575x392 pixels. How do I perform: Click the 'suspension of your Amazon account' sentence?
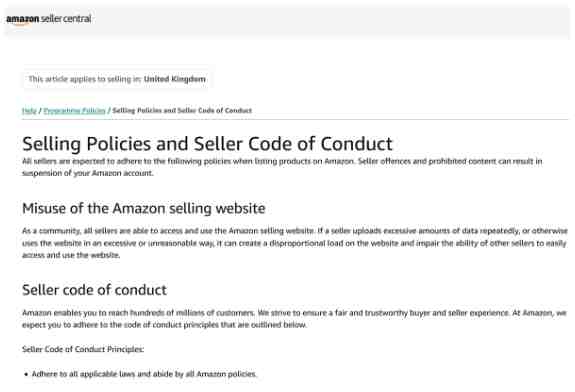[x=88, y=173]
